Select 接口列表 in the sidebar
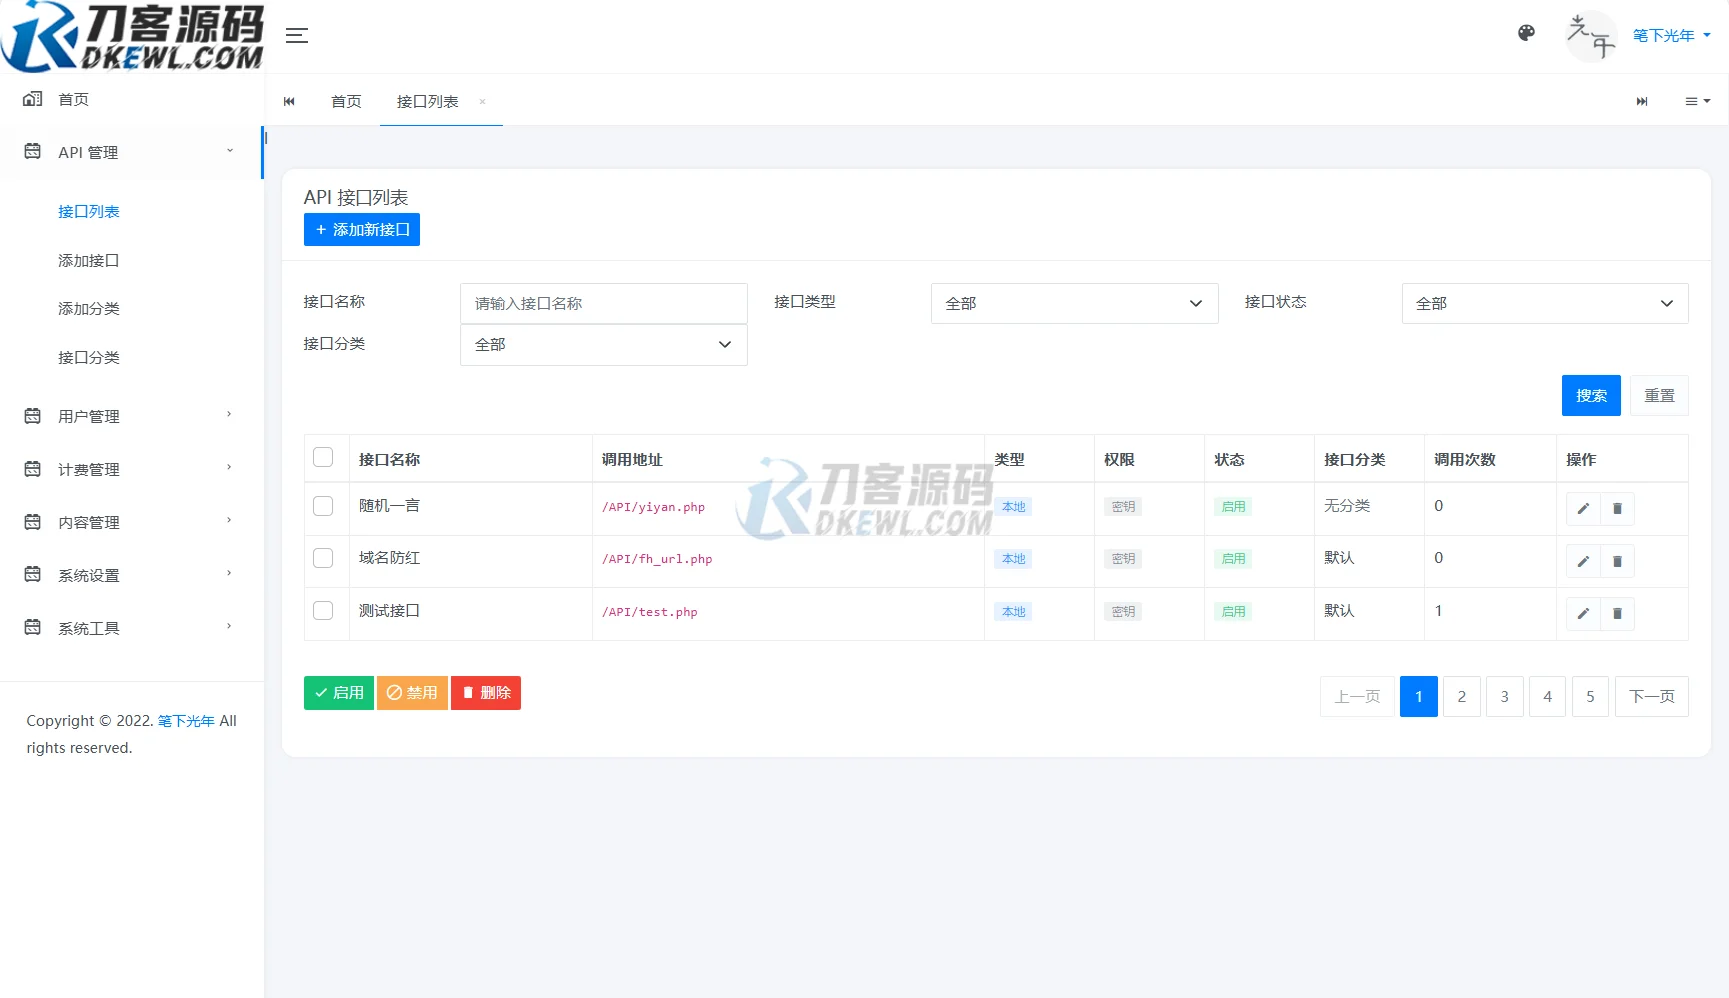This screenshot has width=1729, height=998. (x=88, y=211)
